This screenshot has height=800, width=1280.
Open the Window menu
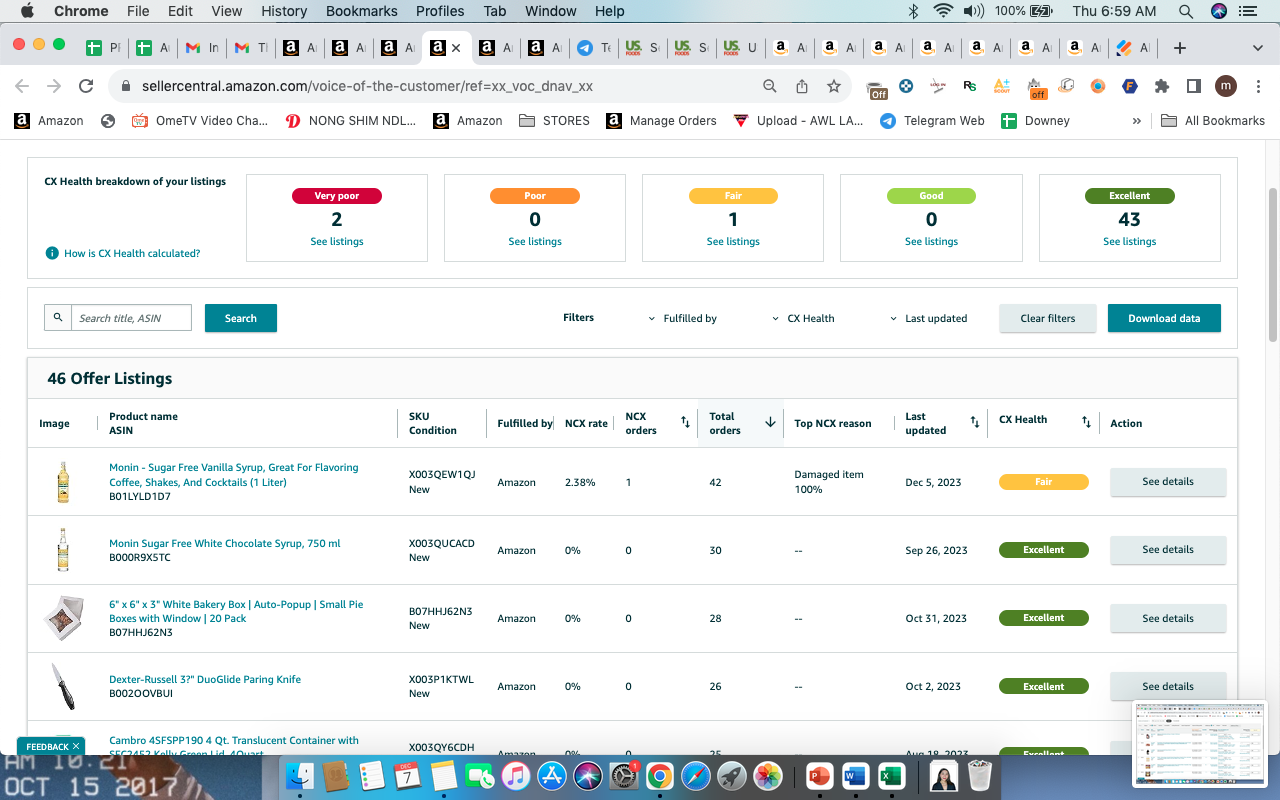550,11
